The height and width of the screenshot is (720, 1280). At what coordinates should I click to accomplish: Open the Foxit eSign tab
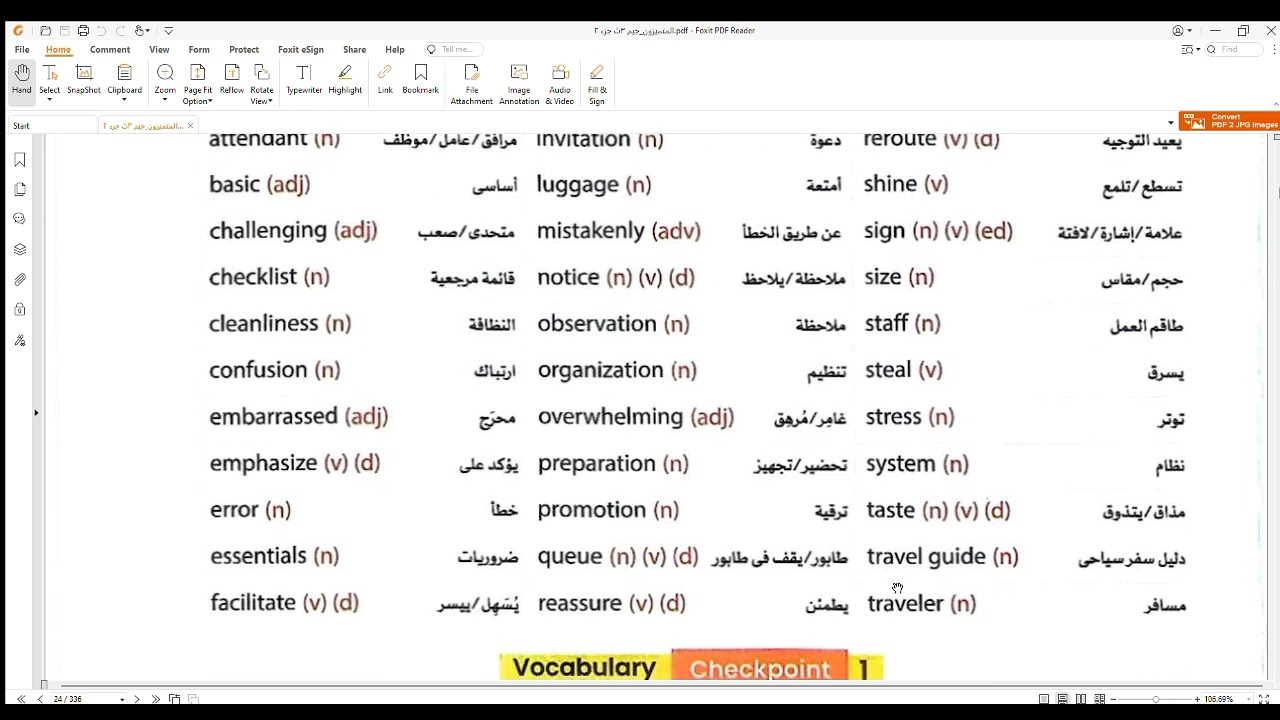(301, 49)
